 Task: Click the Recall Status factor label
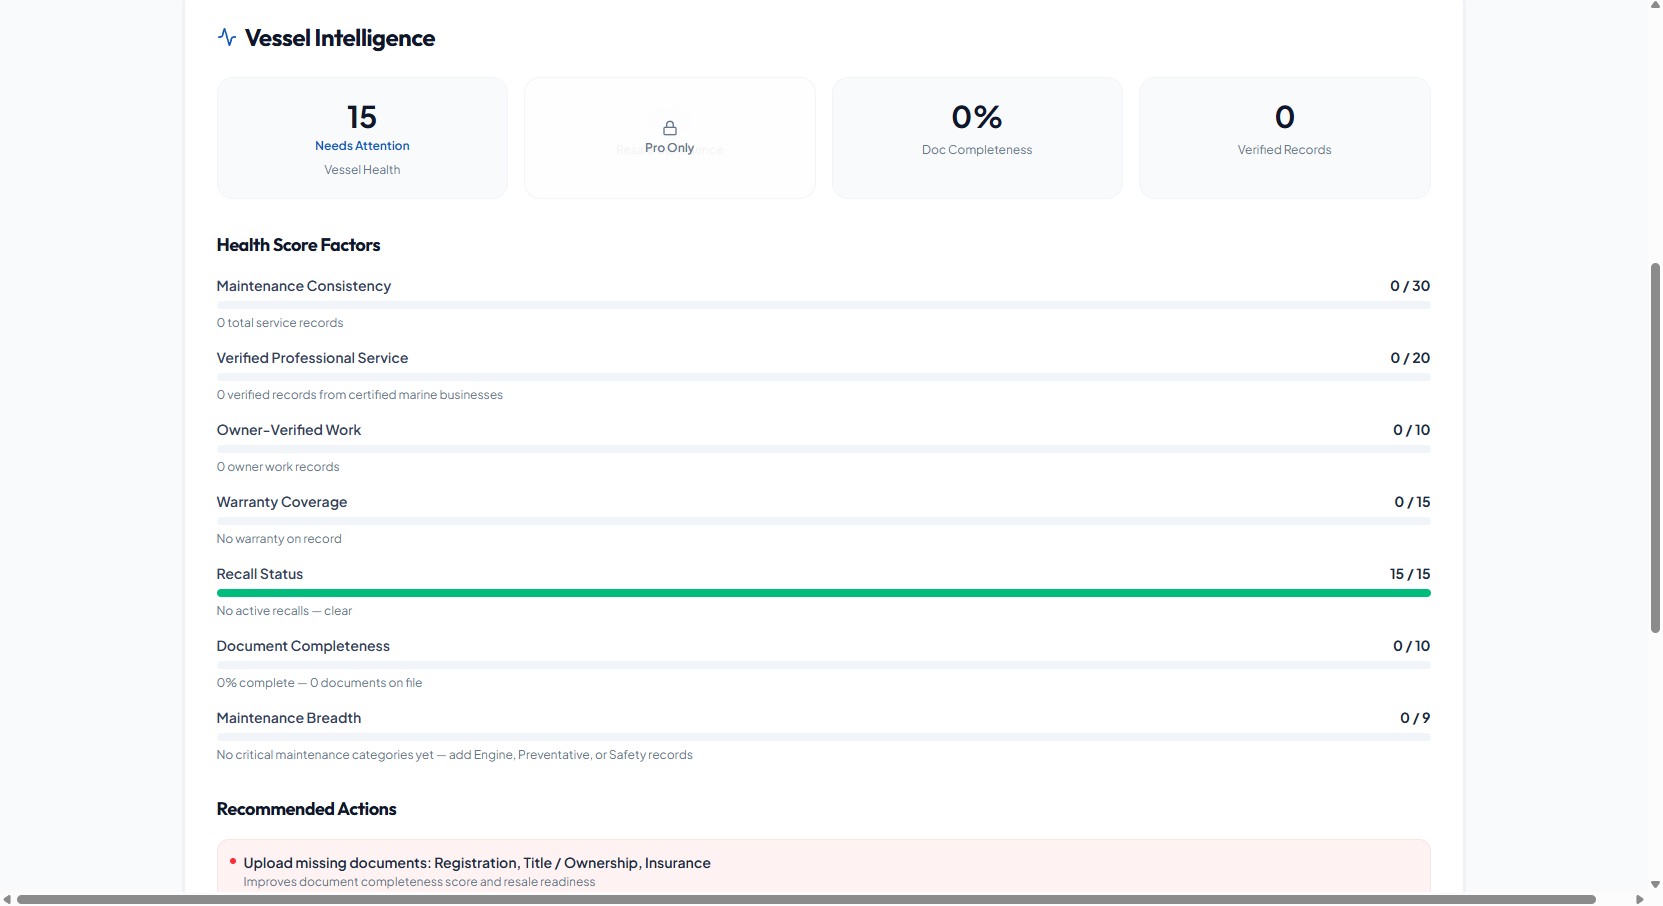pos(260,574)
